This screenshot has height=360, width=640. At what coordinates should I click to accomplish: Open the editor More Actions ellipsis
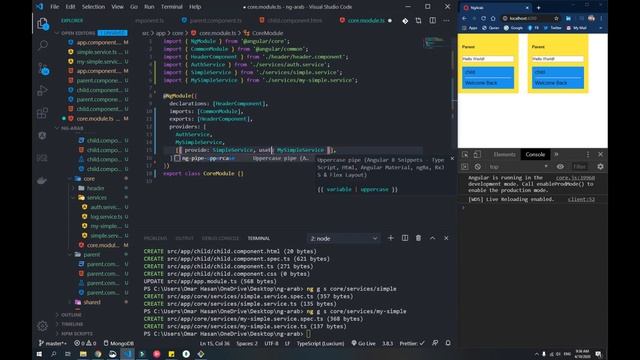click(446, 20)
